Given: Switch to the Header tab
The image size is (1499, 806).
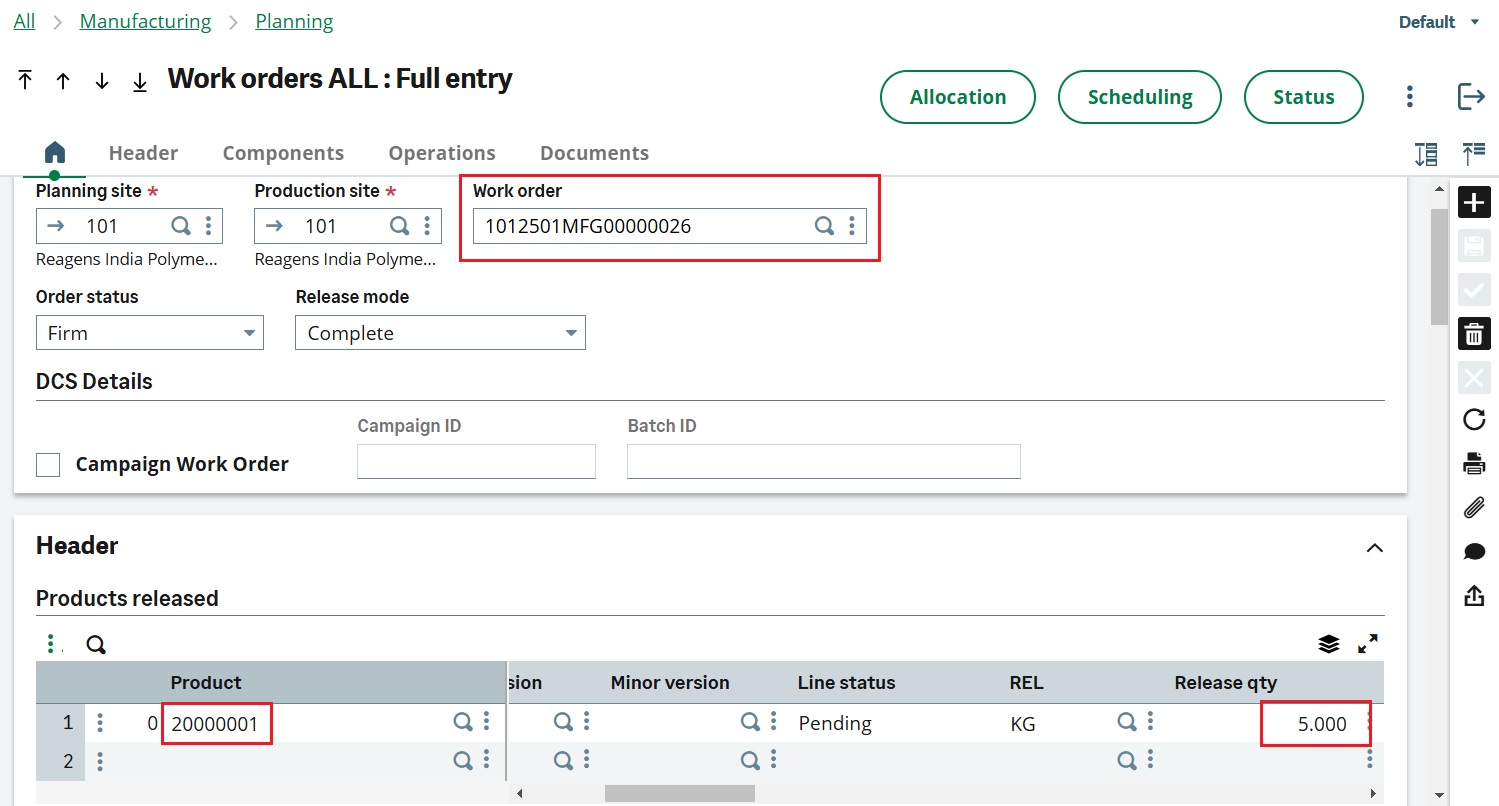Looking at the screenshot, I should [143, 153].
